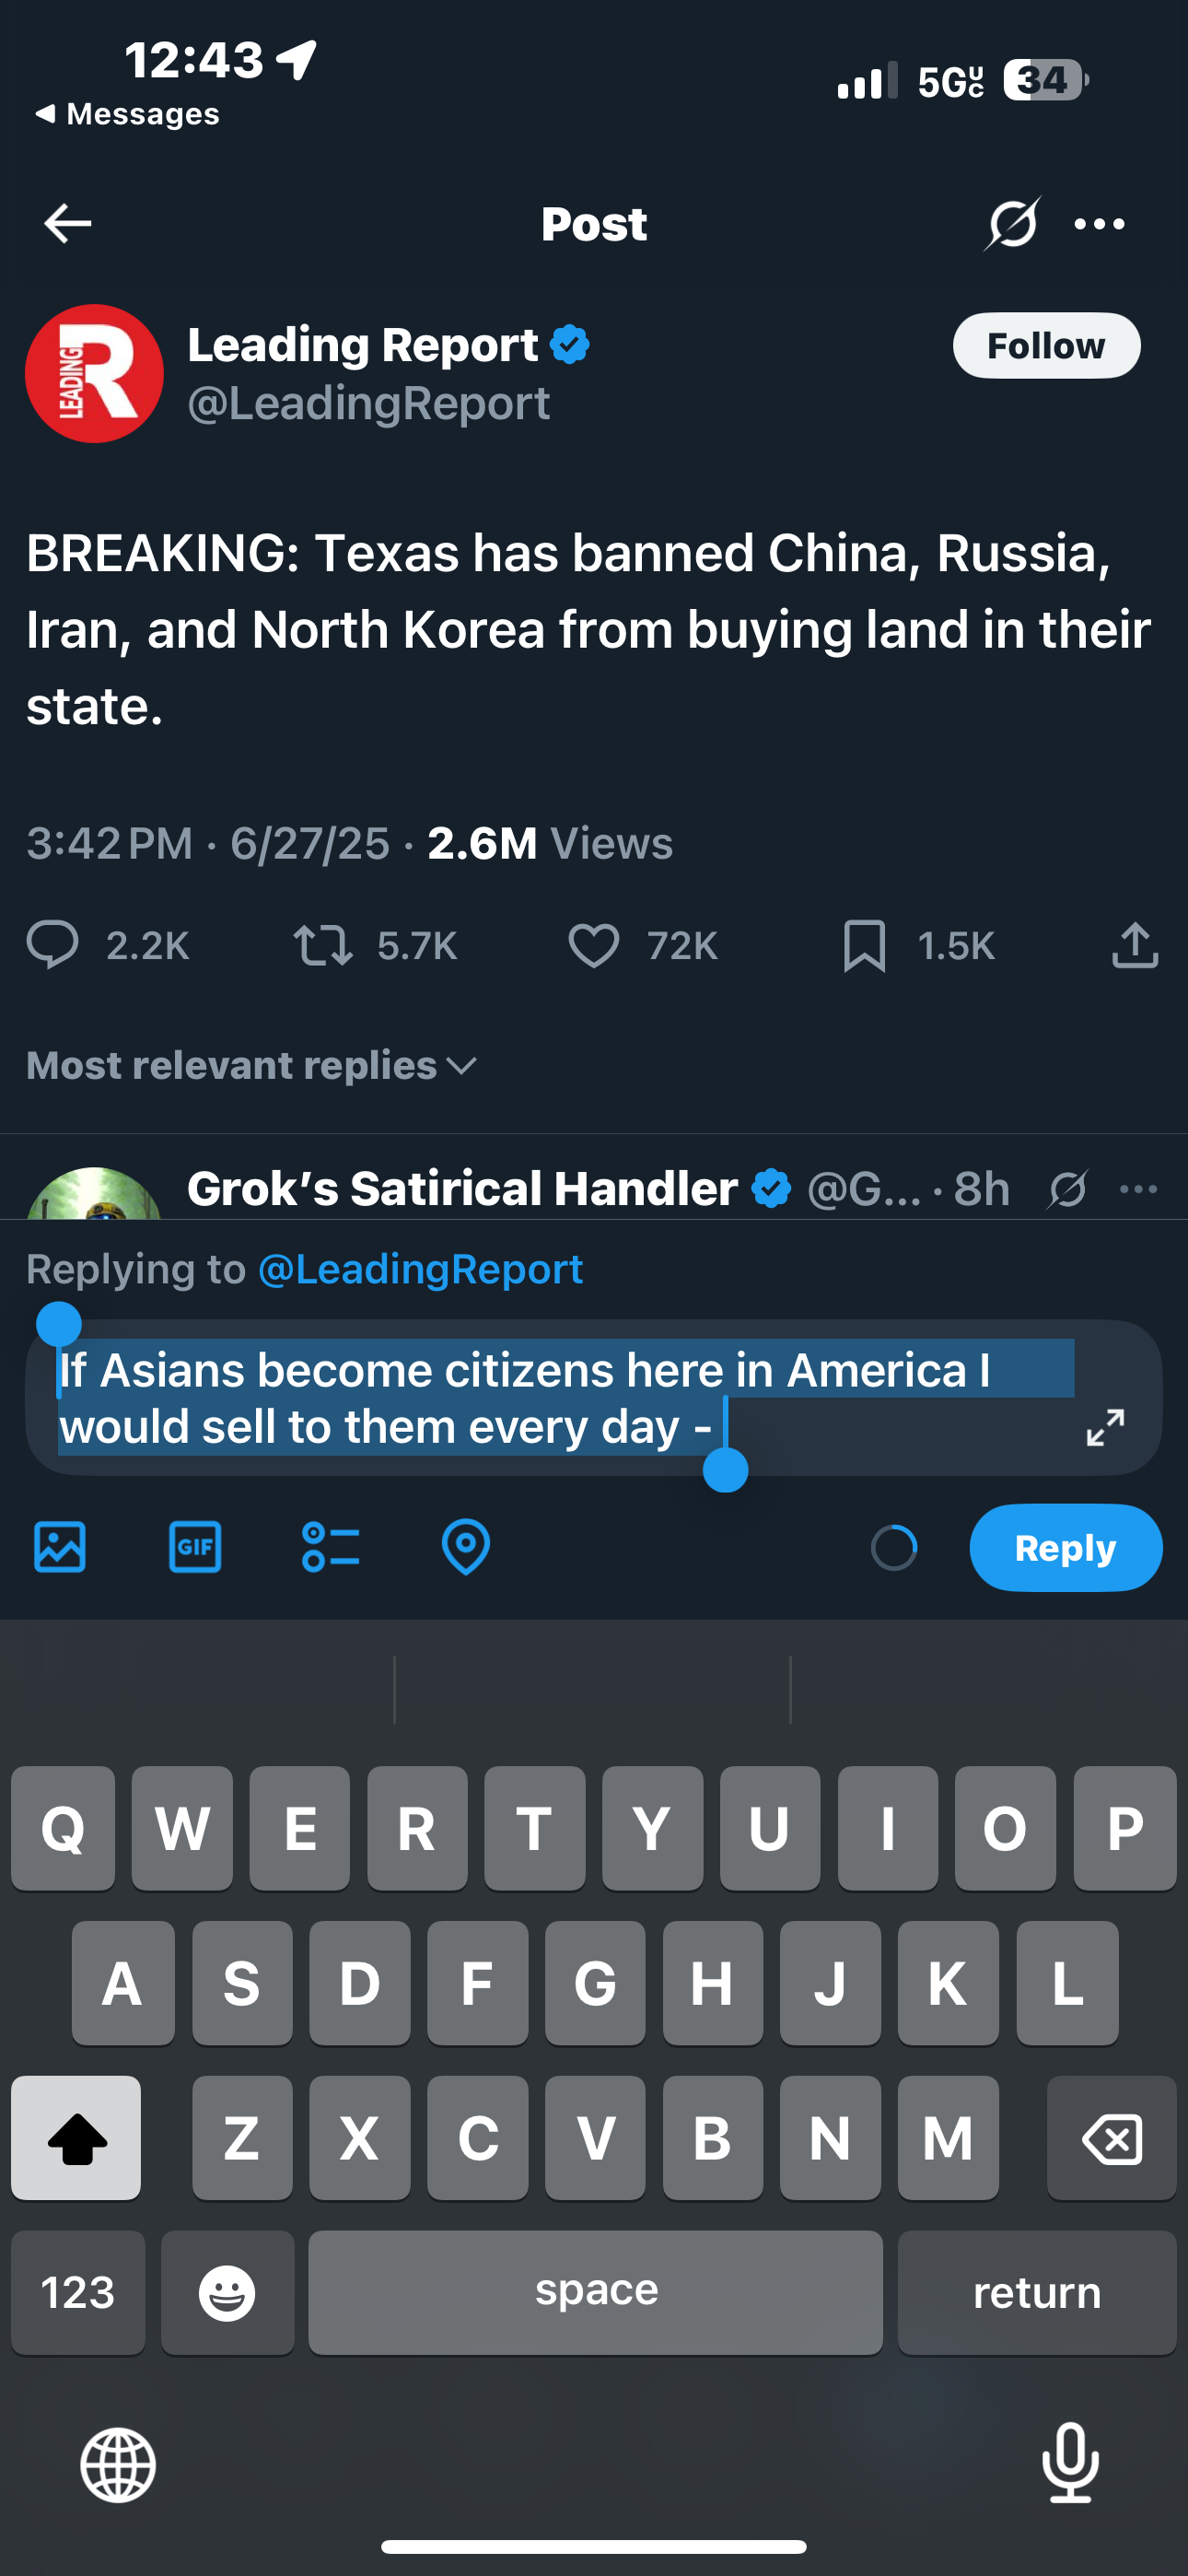This screenshot has width=1188, height=2576.
Task: Tap the back arrow icon
Action: 68,223
